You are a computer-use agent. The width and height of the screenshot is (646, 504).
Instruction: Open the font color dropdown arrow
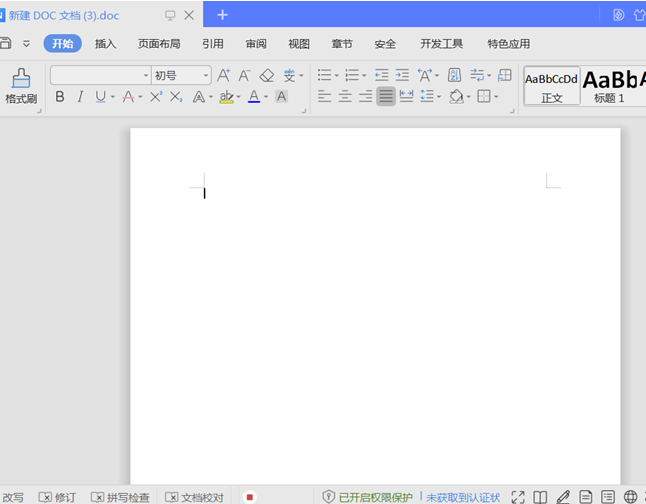click(266, 97)
